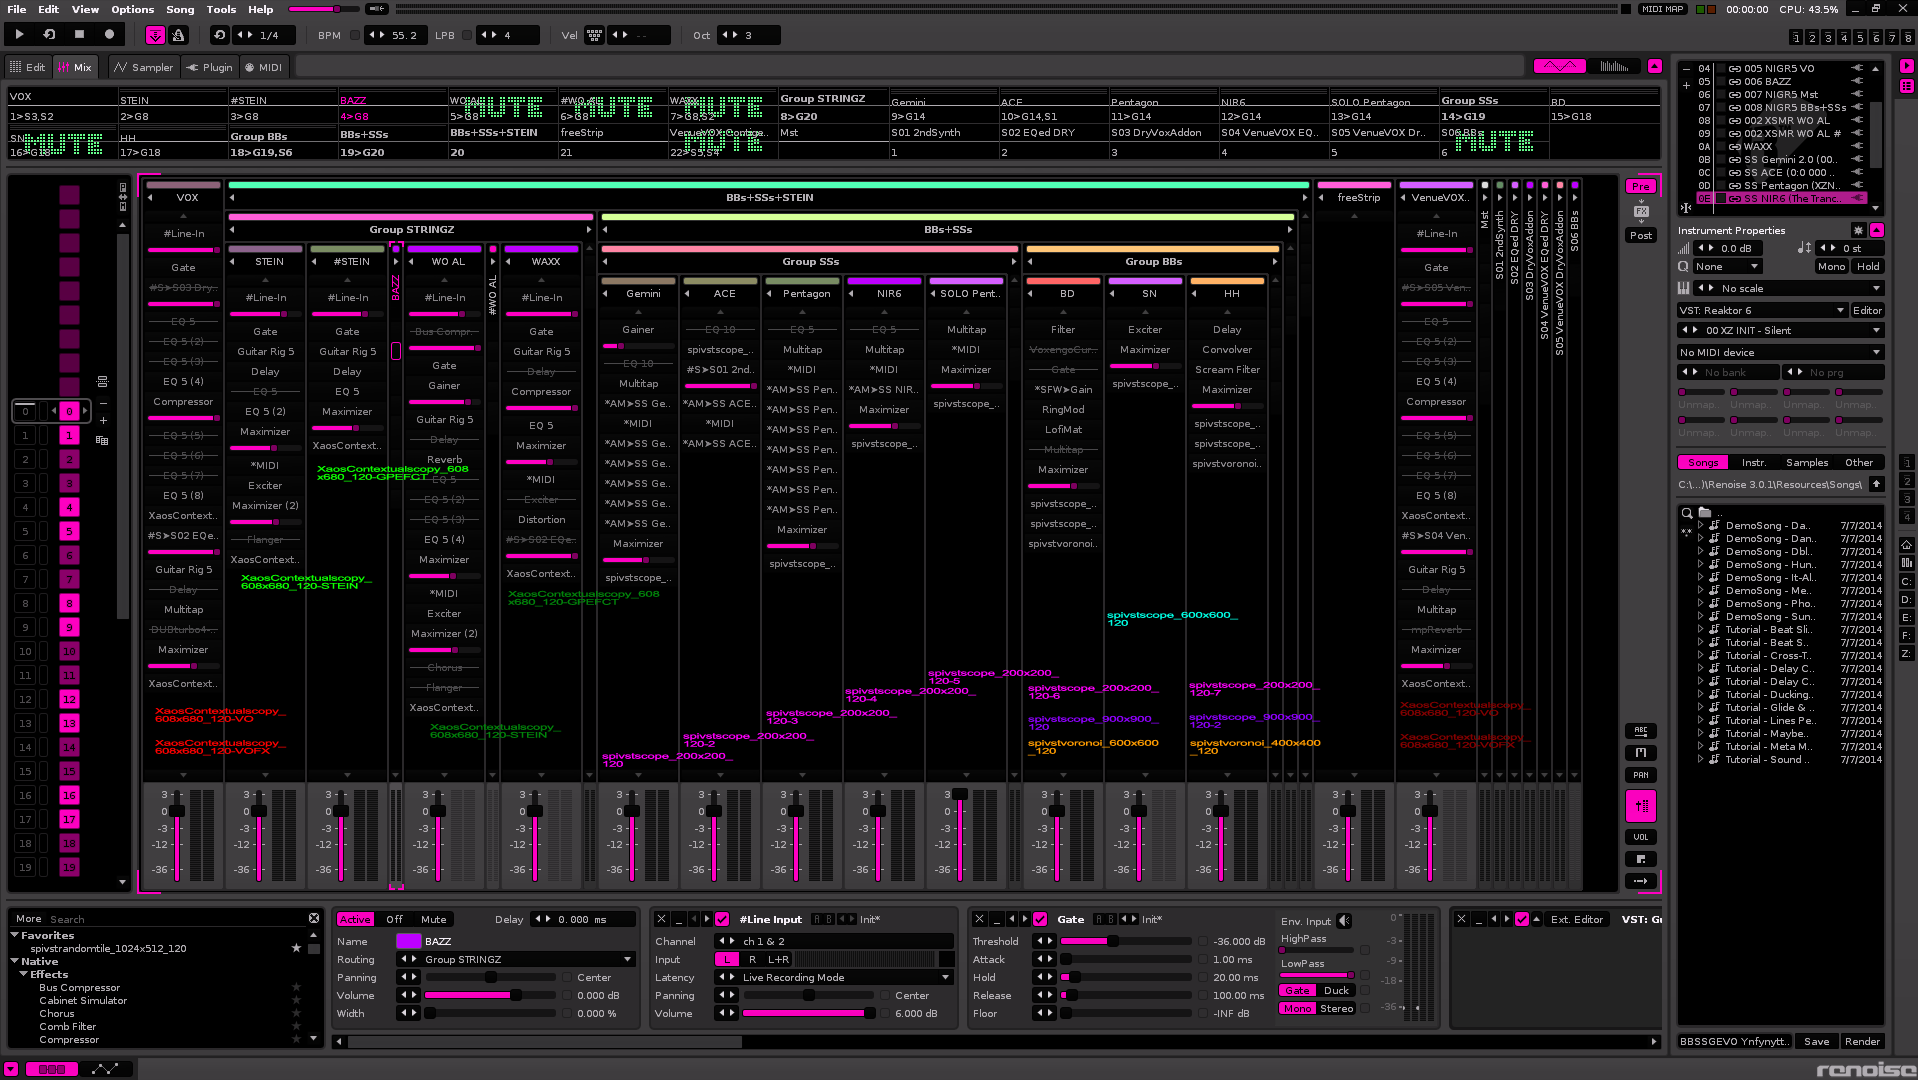1918x1080 pixels.
Task: Close the Gate device with X icon
Action: (x=979, y=919)
